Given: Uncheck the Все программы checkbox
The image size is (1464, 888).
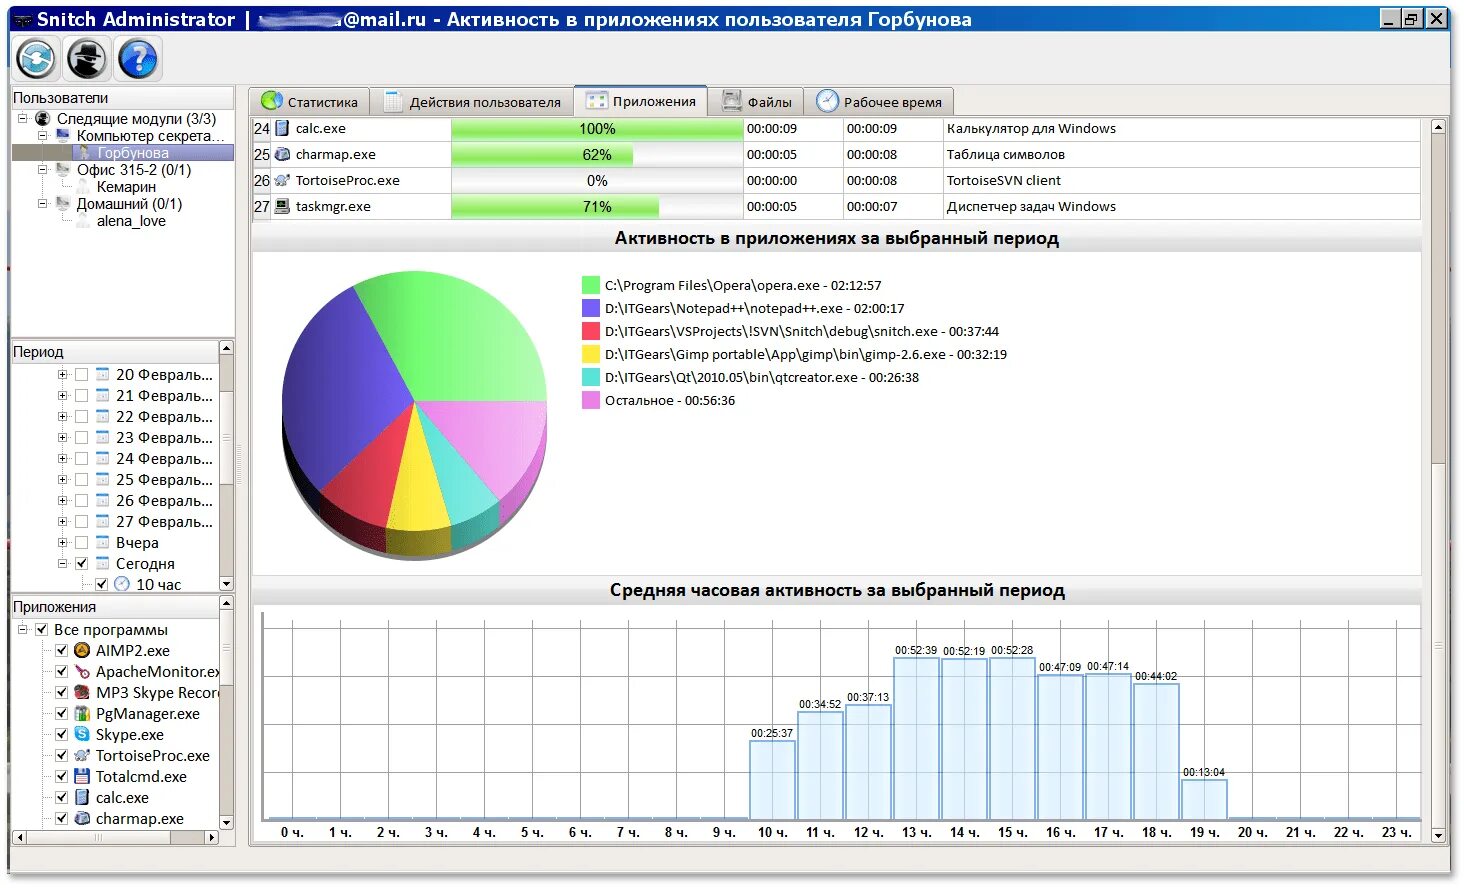Looking at the screenshot, I should [x=41, y=629].
